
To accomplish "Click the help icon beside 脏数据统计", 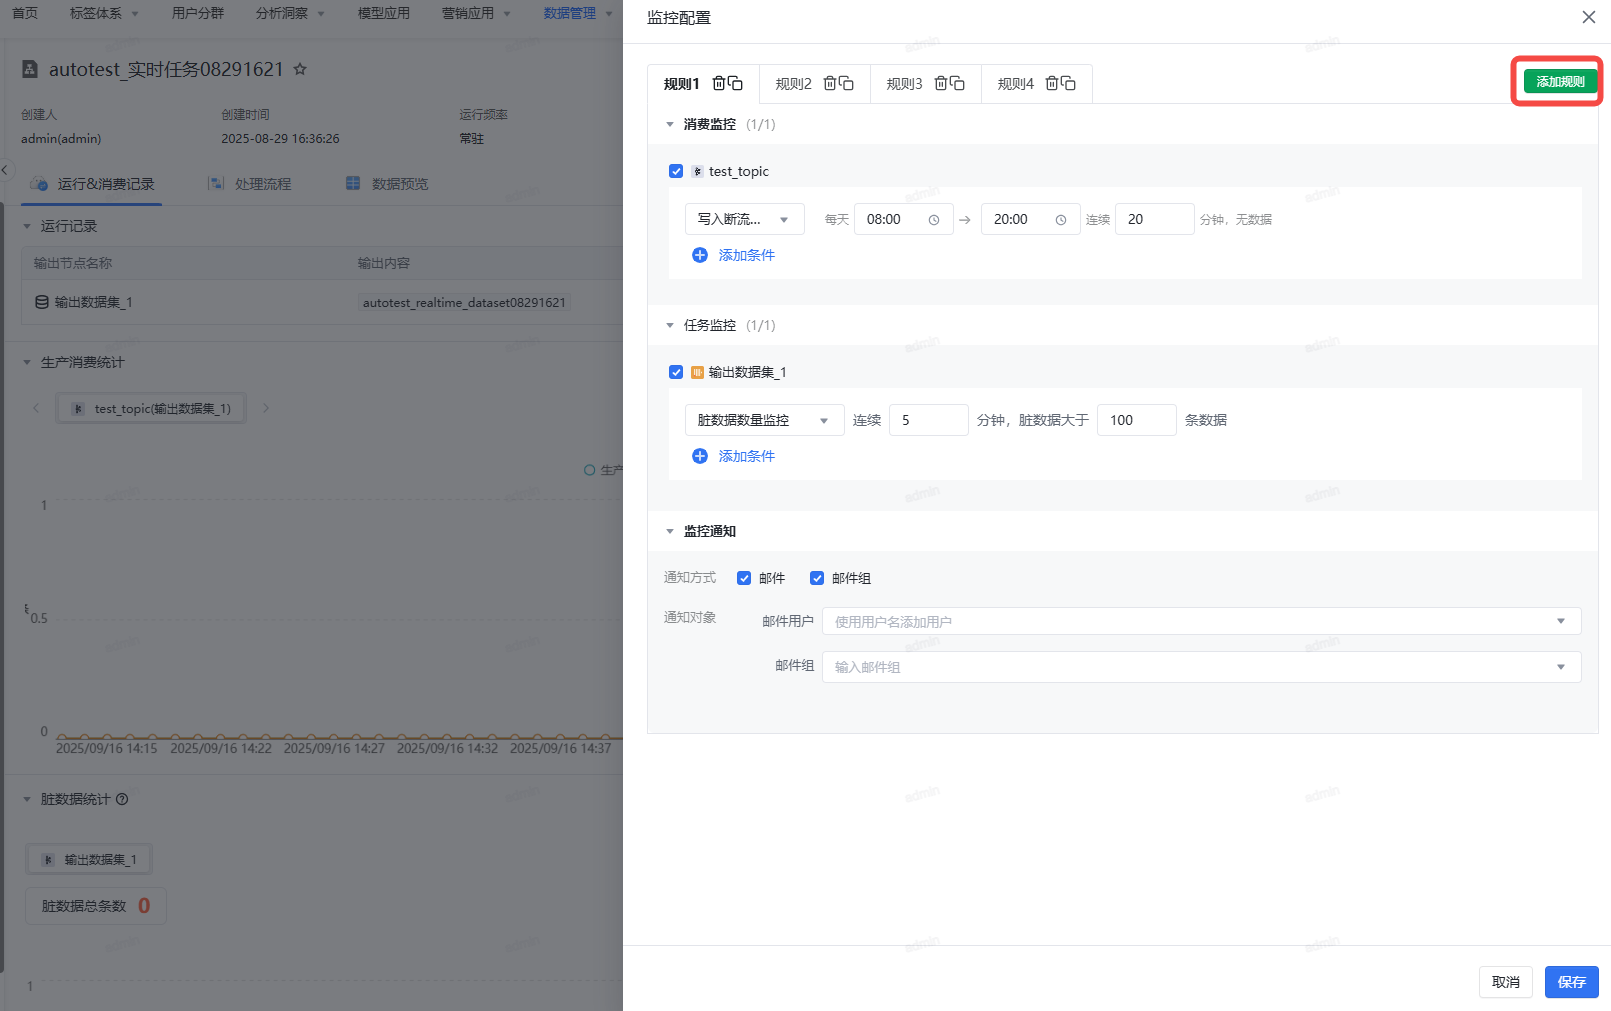I will tap(122, 799).
